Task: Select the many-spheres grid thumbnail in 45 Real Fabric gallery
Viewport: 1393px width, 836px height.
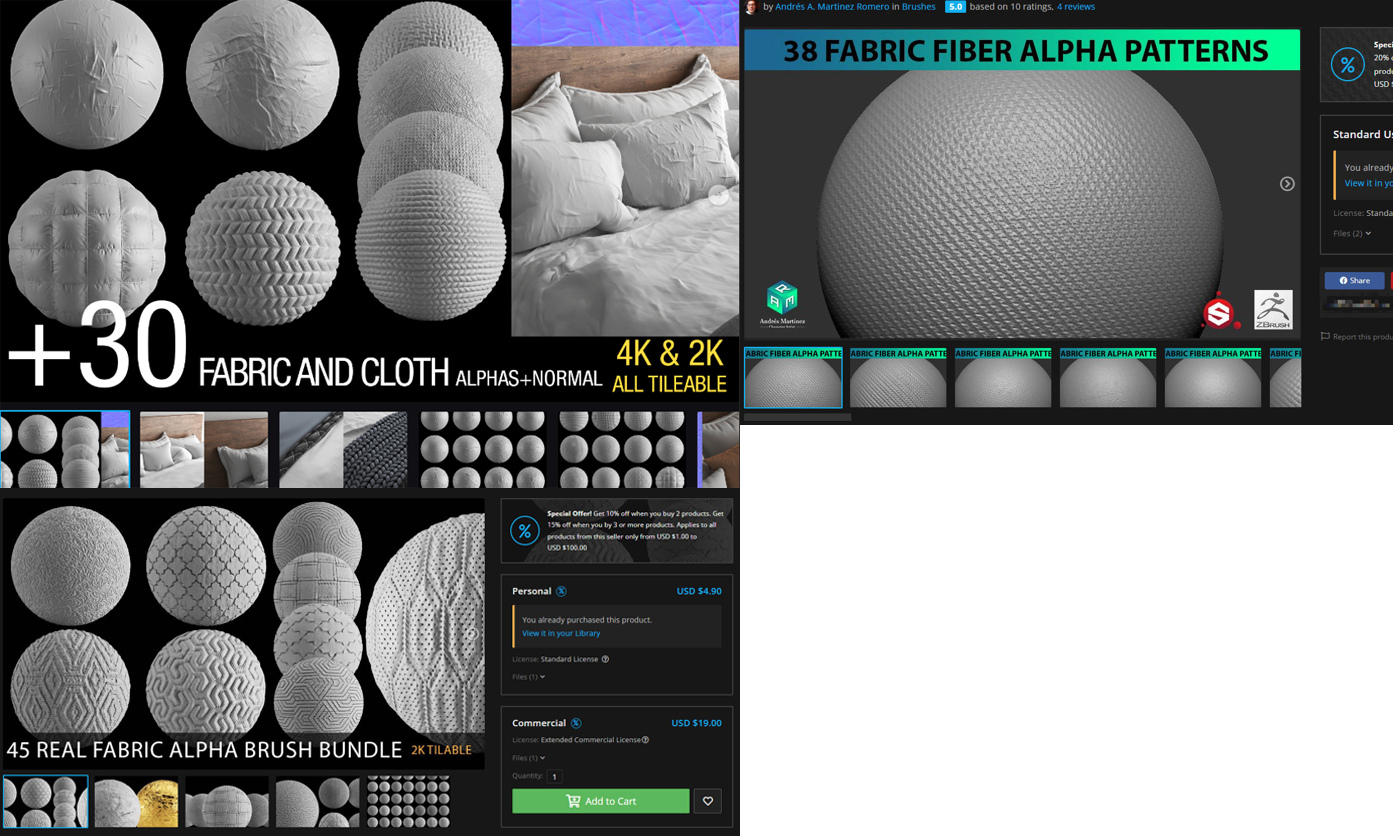Action: [408, 802]
